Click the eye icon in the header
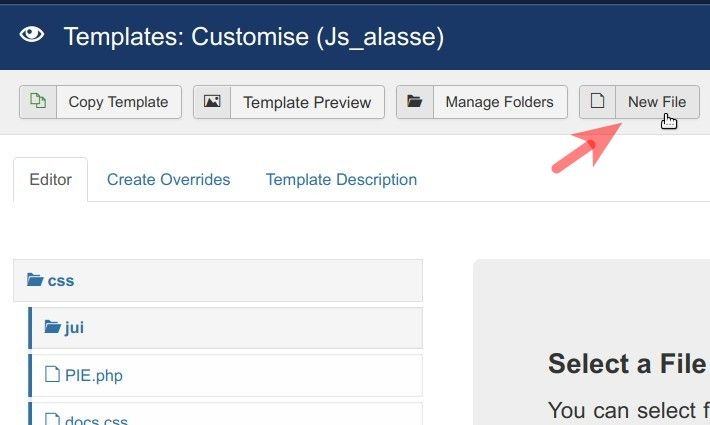 [33, 36]
